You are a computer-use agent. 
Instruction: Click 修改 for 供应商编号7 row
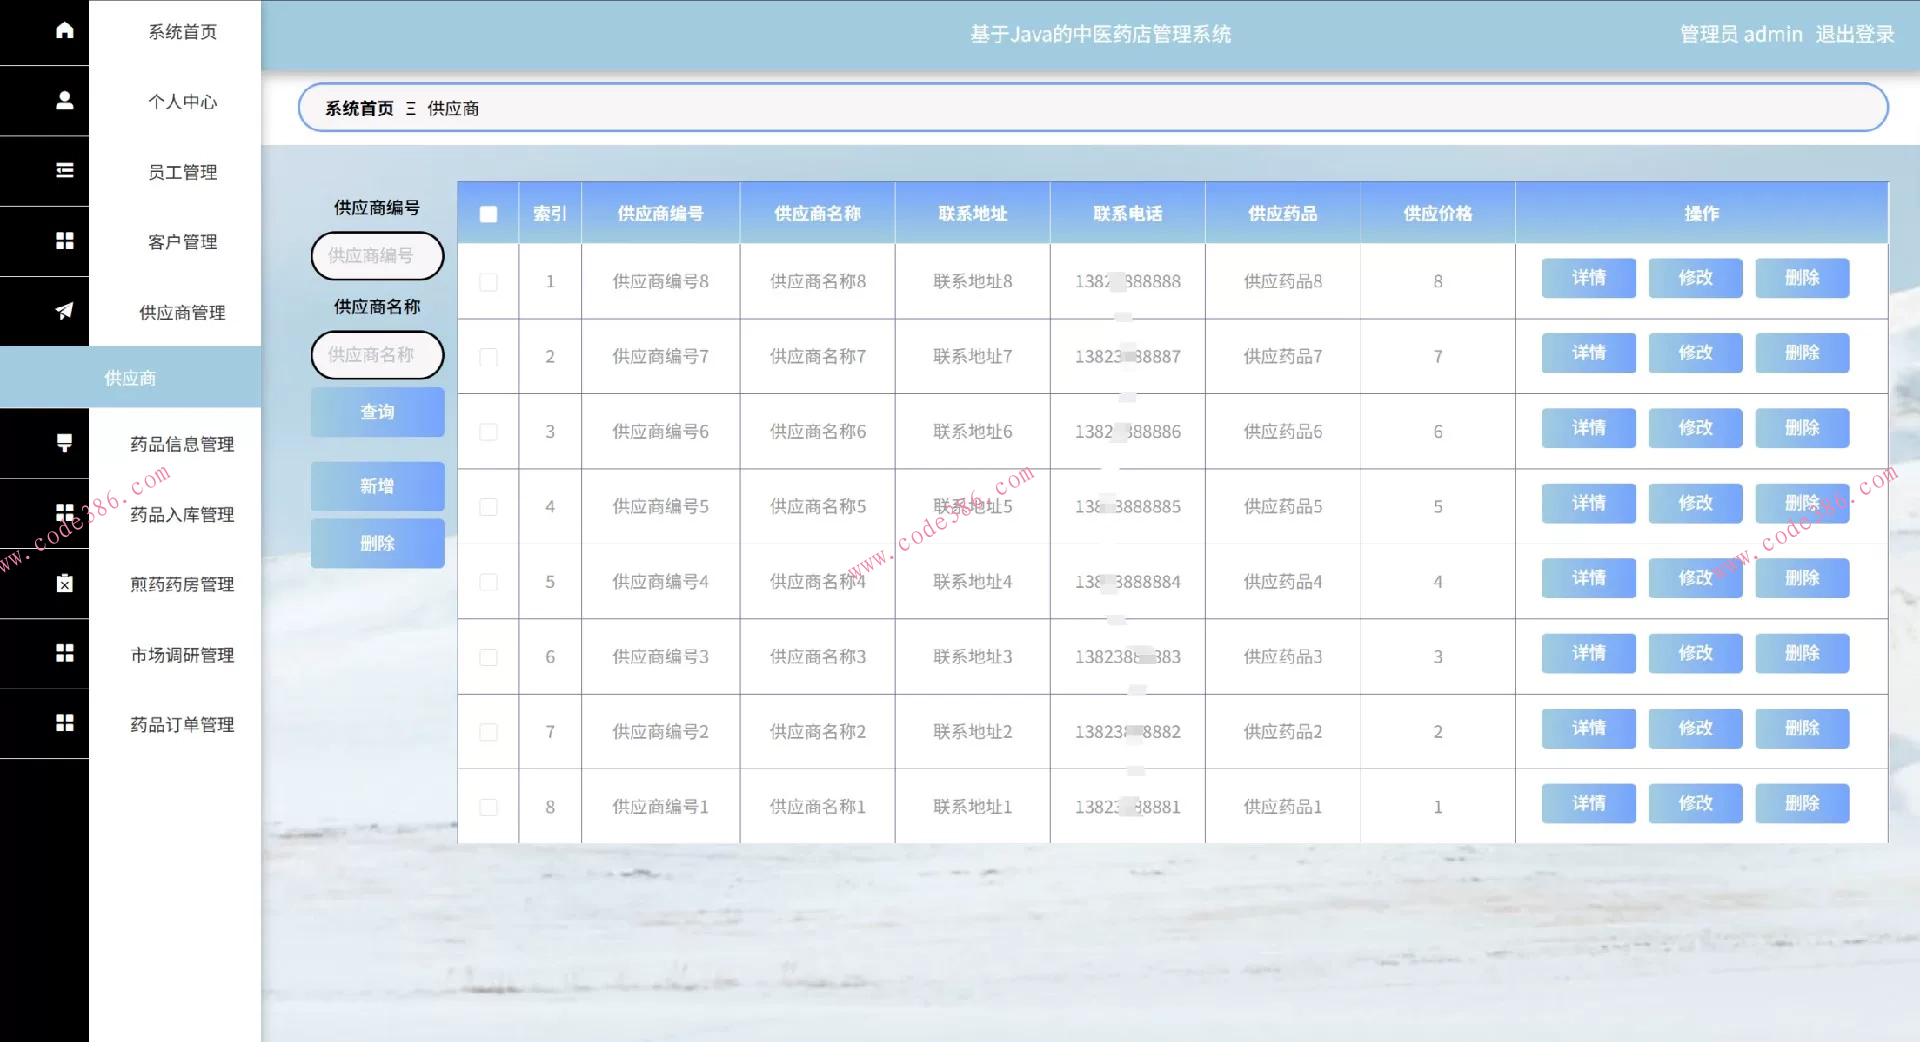1695,353
